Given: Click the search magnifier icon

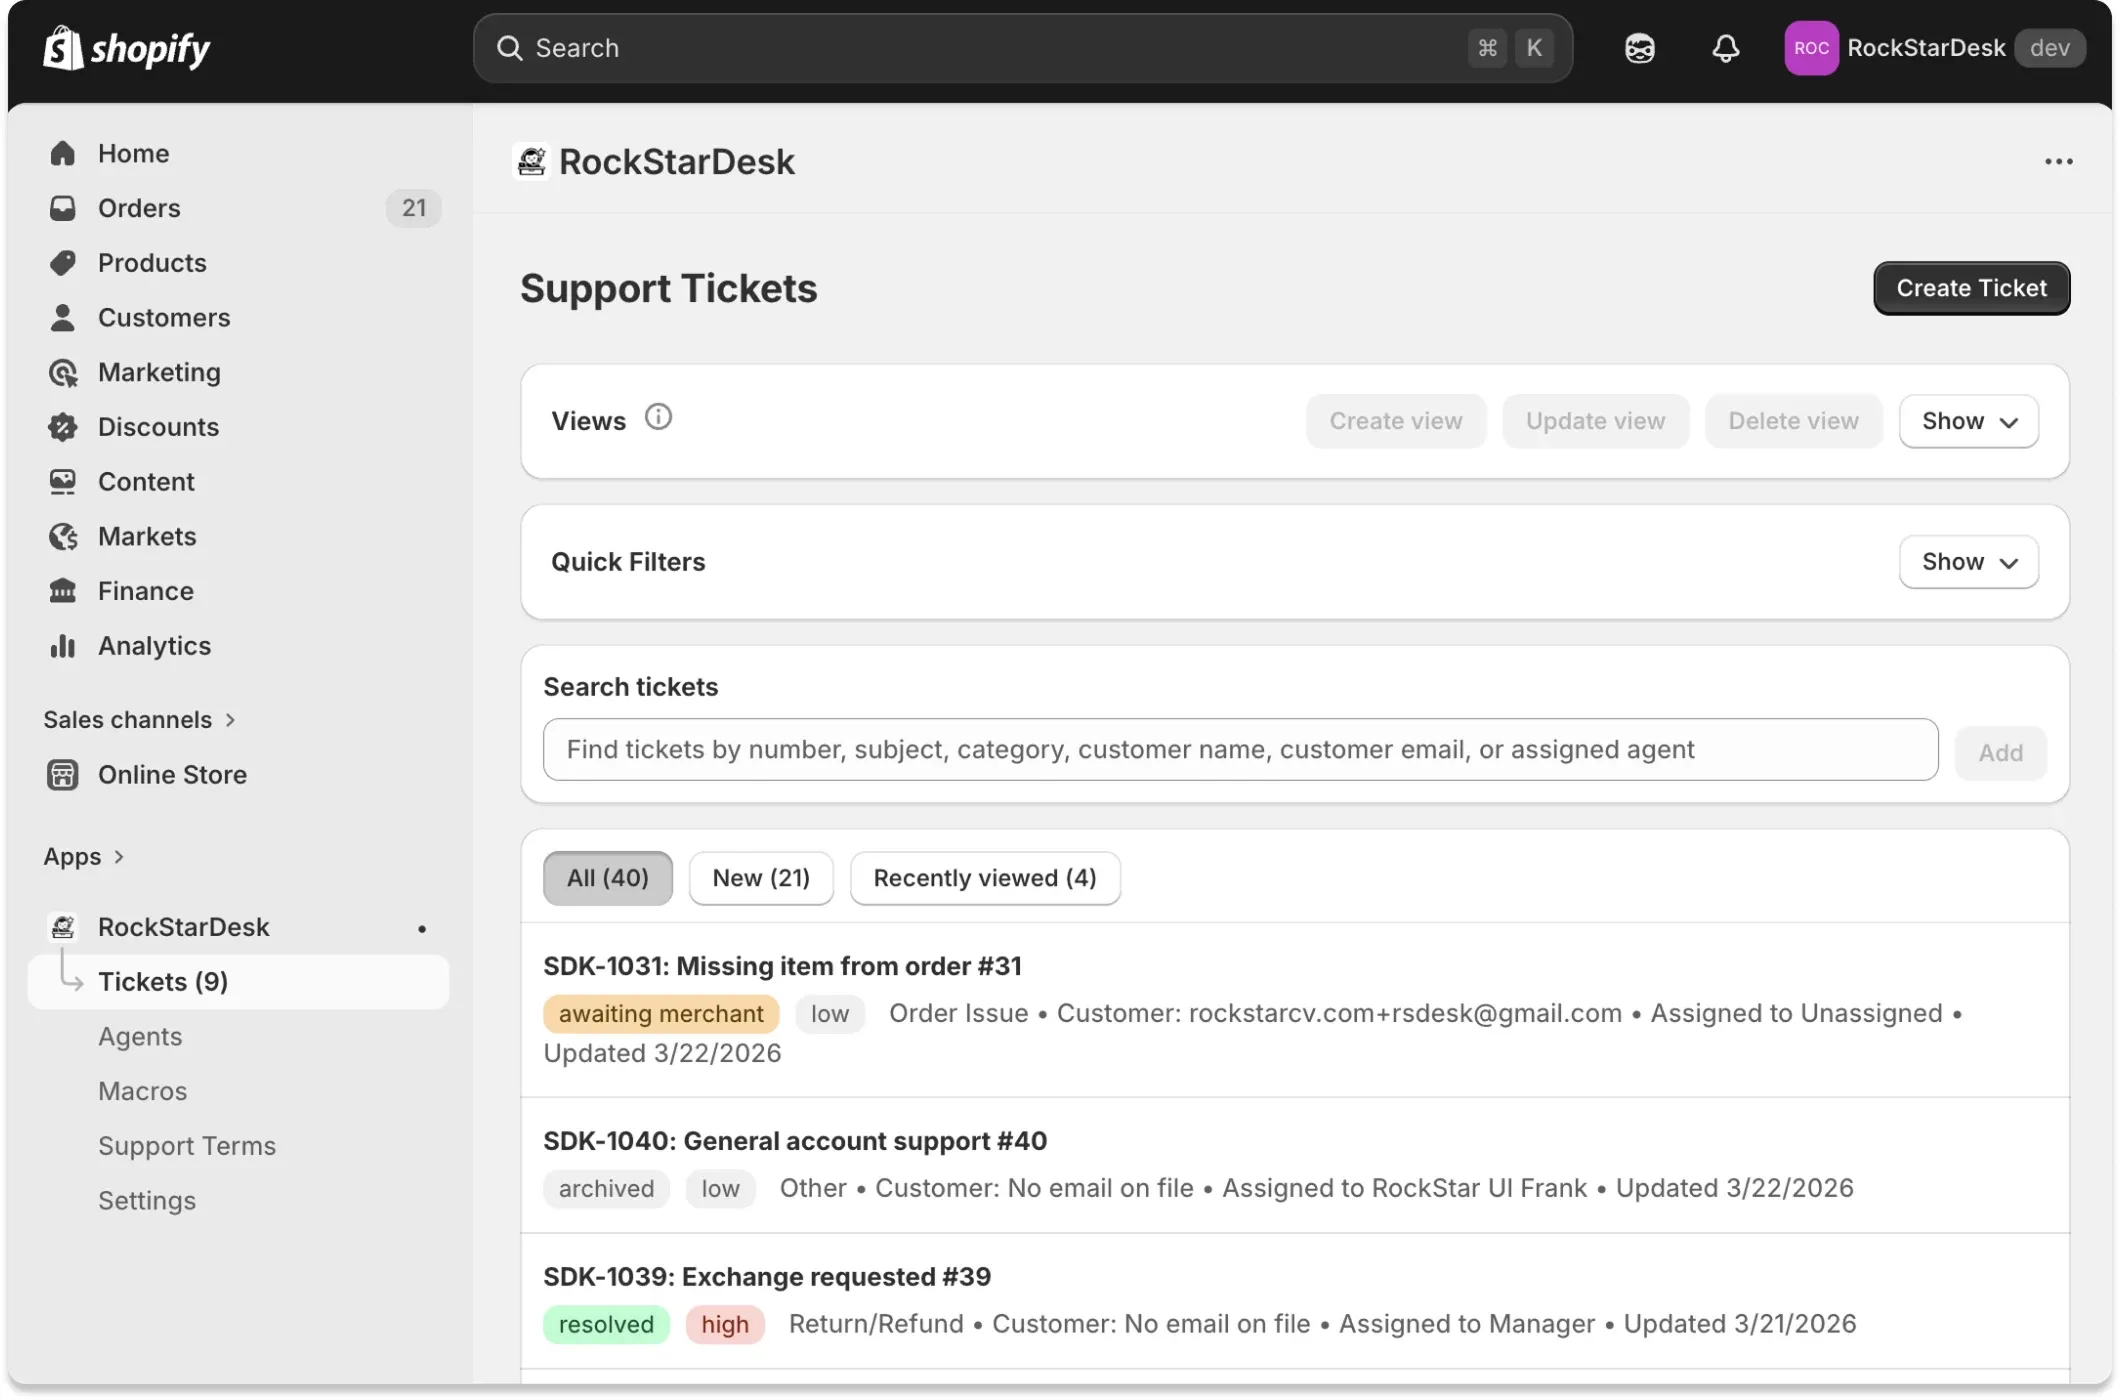Looking at the screenshot, I should pyautogui.click(x=509, y=48).
